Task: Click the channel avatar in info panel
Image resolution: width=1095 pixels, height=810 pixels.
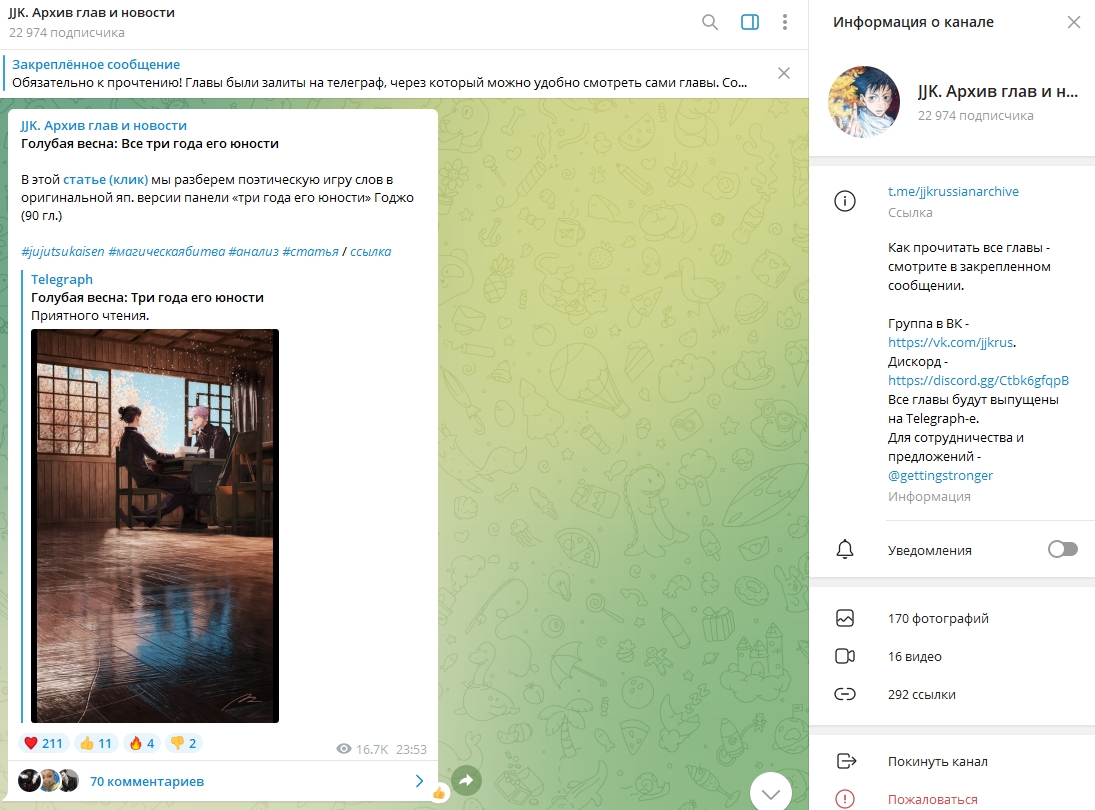Action: click(863, 102)
